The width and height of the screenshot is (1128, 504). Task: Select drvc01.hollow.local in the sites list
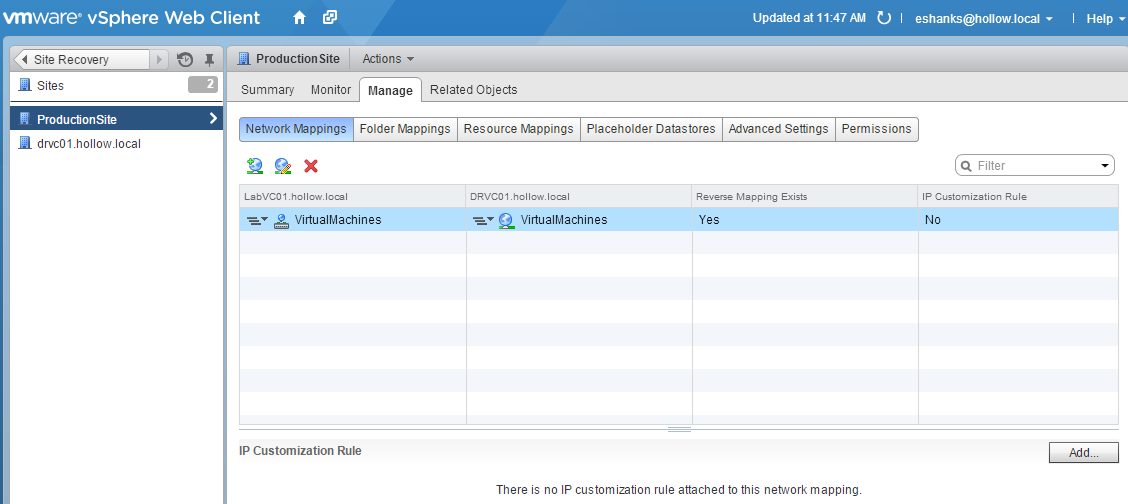[88, 144]
